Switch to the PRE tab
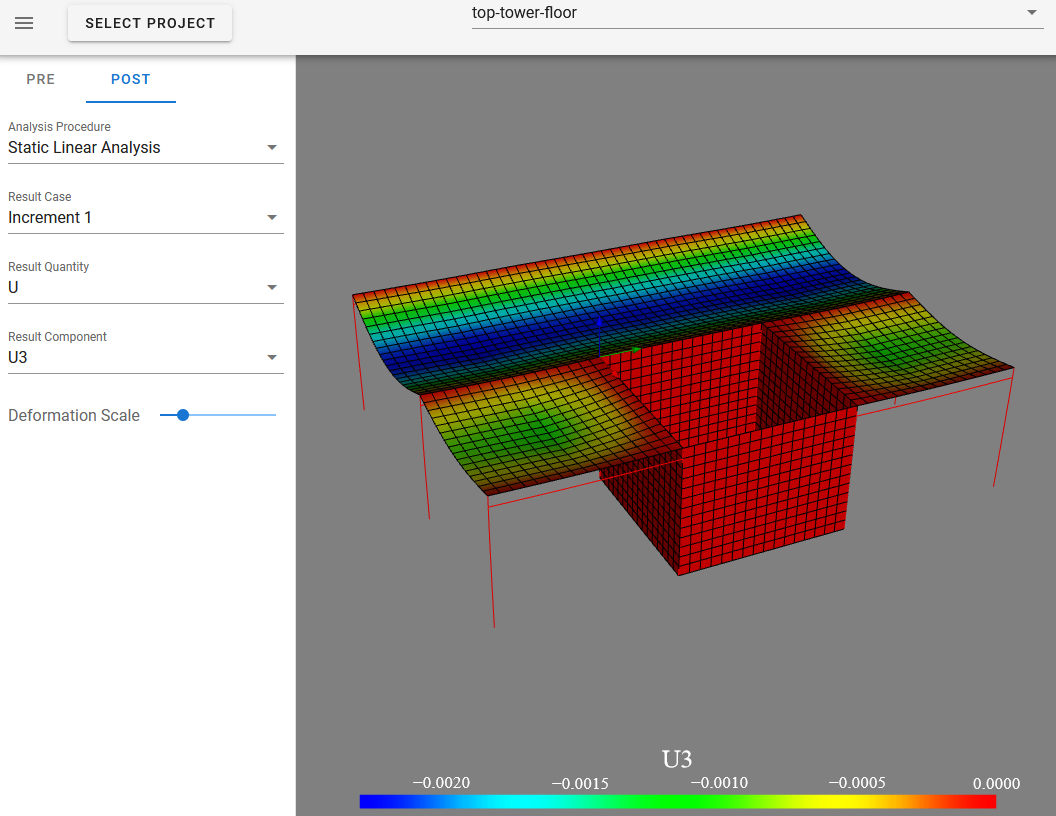 pos(41,80)
